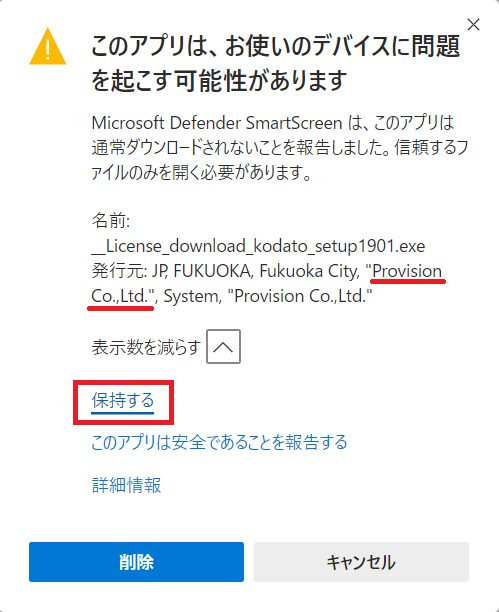
Task: Open the このアプリは安全であることを報告する link
Action: pyautogui.click(x=219, y=442)
